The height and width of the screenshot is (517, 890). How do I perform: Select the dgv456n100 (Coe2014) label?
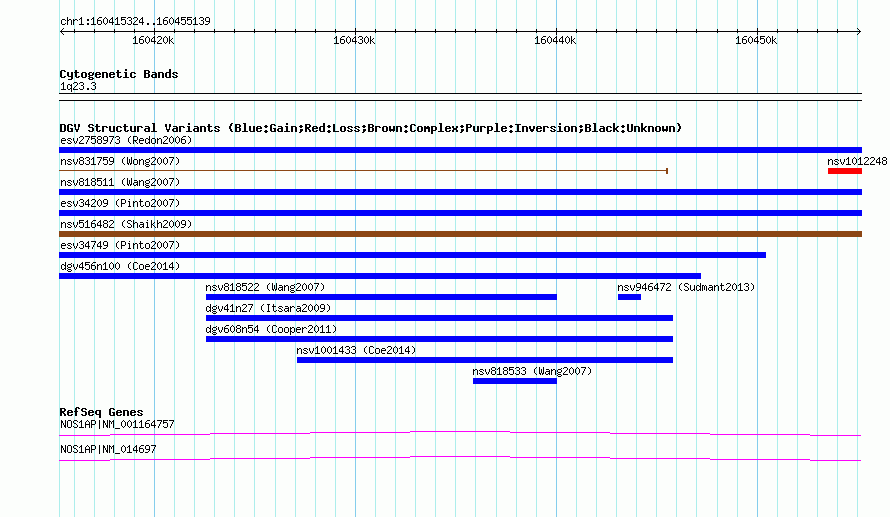(x=120, y=266)
